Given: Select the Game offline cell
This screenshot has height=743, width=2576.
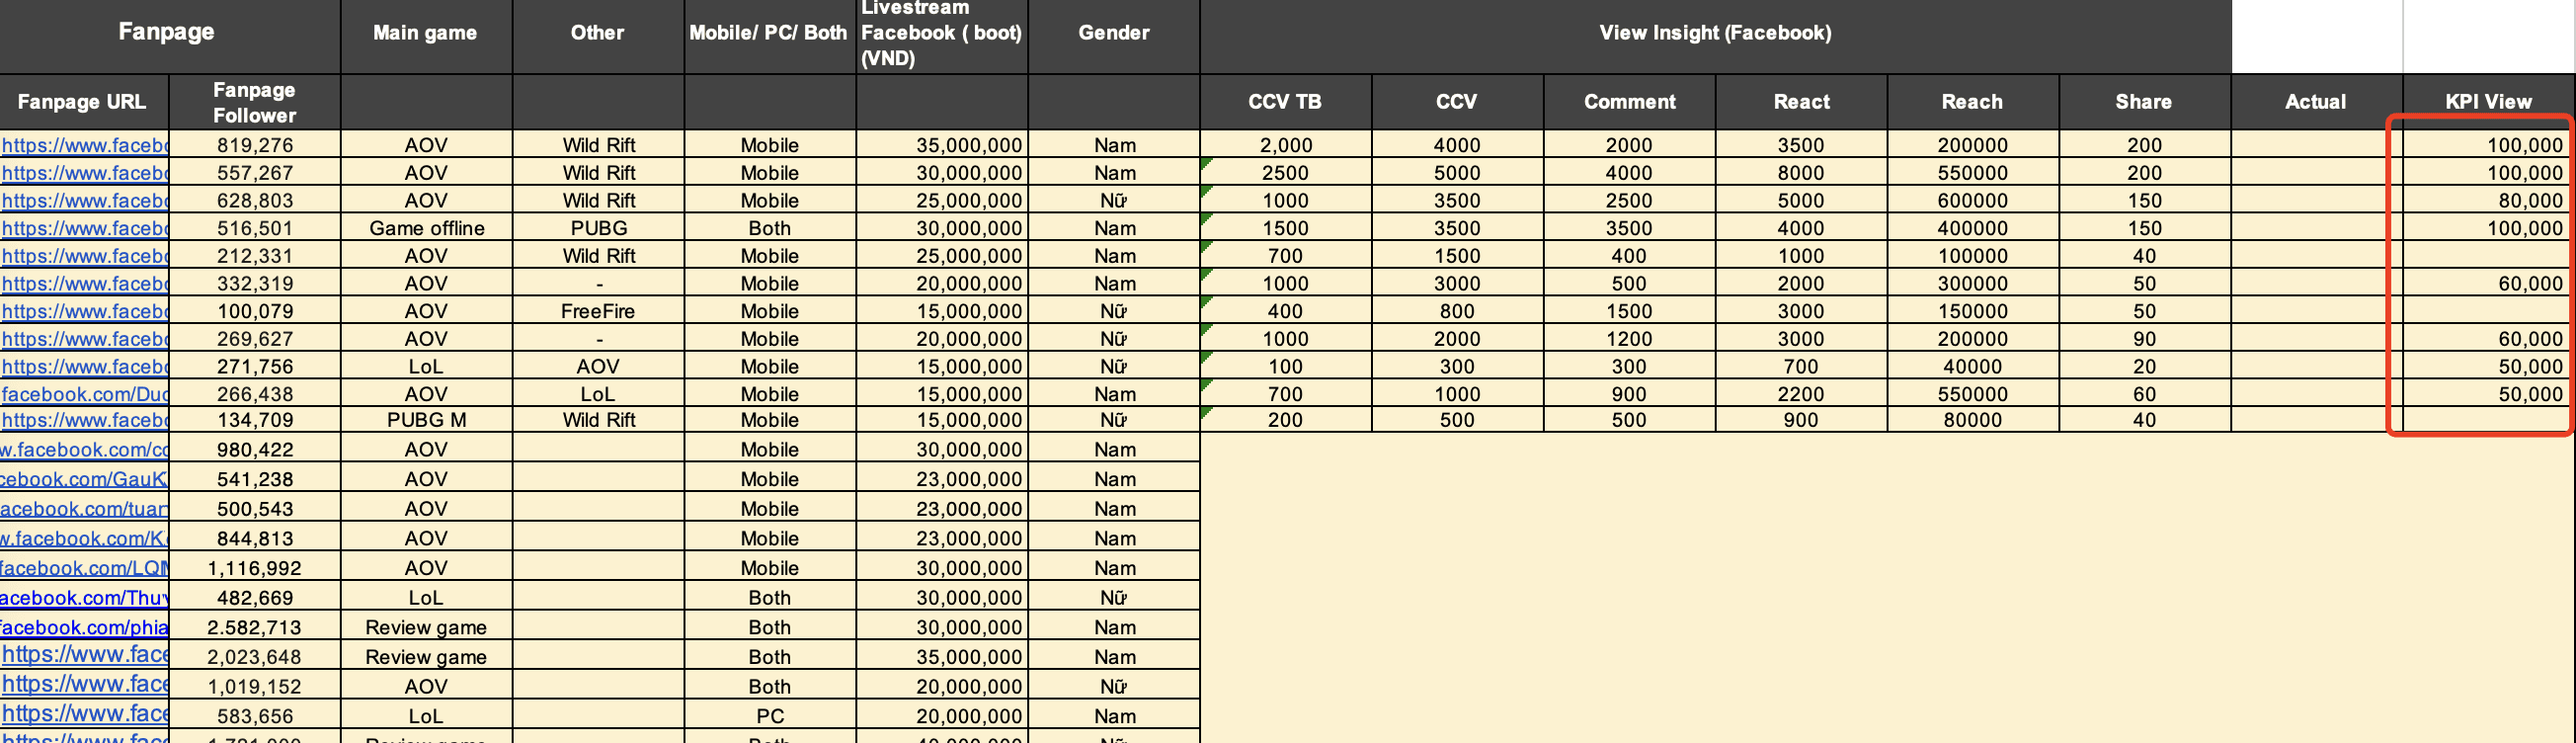Looking at the screenshot, I should click(x=426, y=228).
